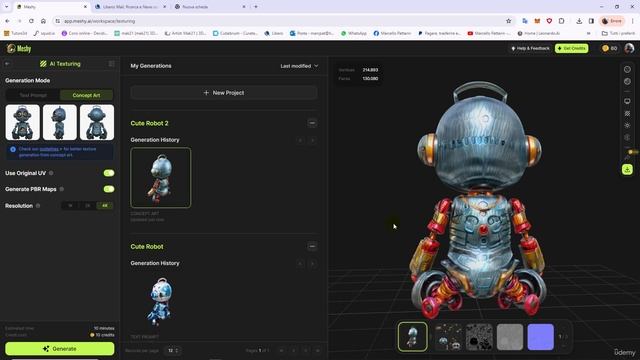Open a new browser tab
This screenshot has height=360, width=640.
(256, 7)
